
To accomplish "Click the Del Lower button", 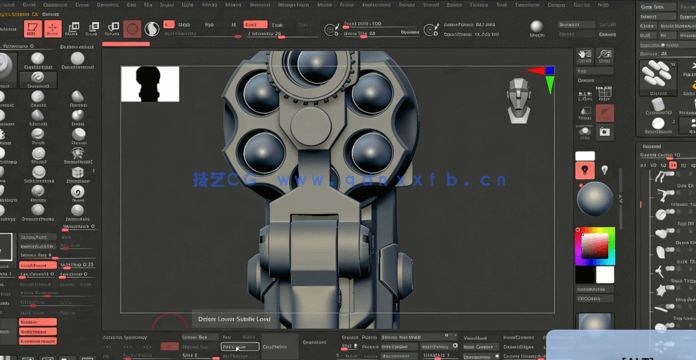I will pyautogui.click(x=240, y=347).
